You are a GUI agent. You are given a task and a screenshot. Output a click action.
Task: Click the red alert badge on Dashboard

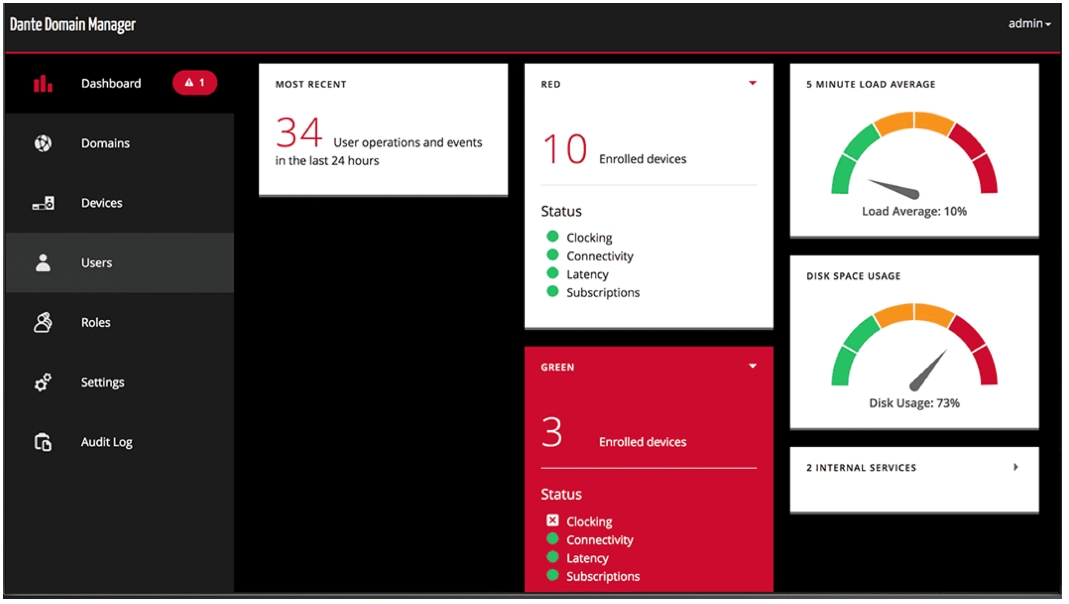click(x=195, y=83)
